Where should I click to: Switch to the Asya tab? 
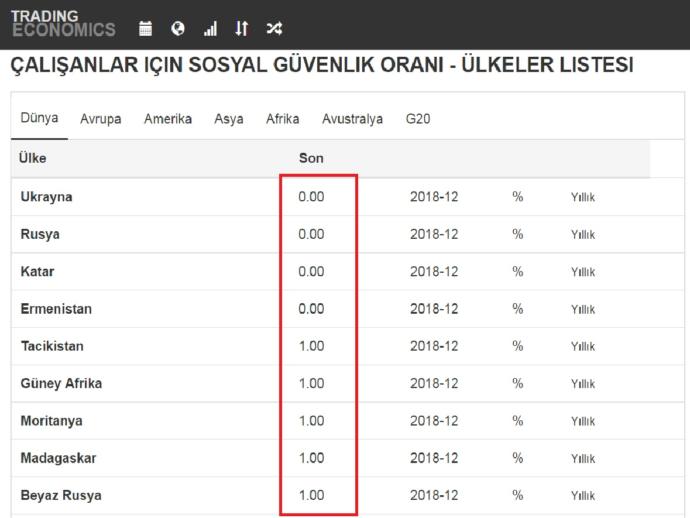pos(229,119)
